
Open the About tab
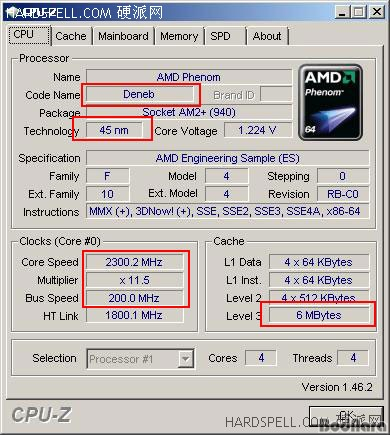coord(267,36)
